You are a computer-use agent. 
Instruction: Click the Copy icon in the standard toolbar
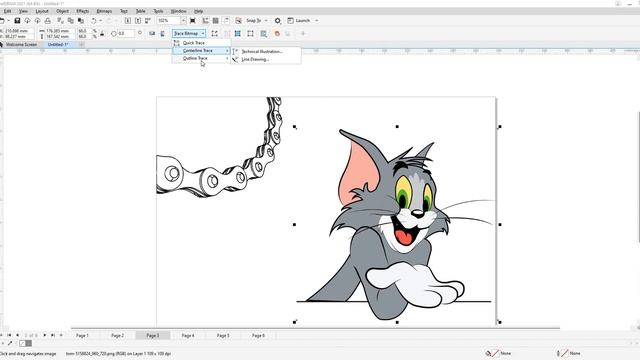click(x=71, y=20)
